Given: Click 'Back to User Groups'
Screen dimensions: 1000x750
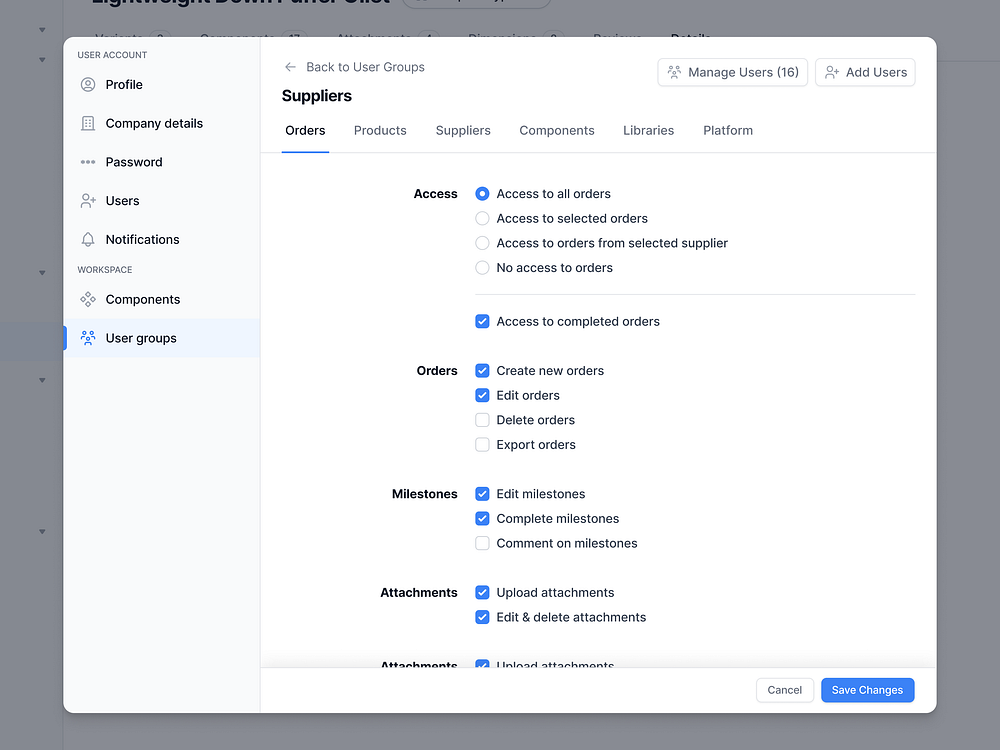Looking at the screenshot, I should (366, 67).
